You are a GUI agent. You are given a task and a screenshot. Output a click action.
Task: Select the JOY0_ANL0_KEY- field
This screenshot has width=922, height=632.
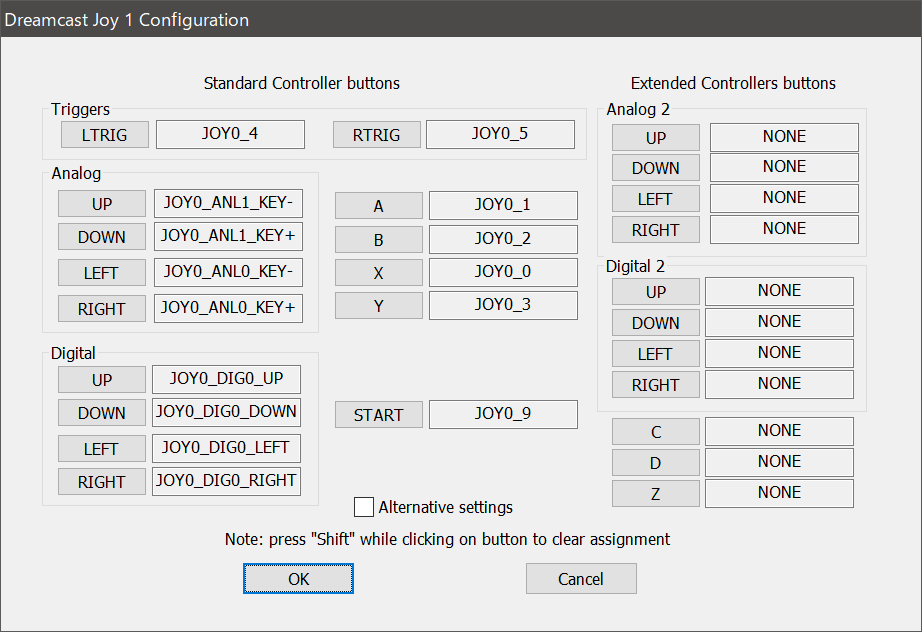(x=228, y=272)
